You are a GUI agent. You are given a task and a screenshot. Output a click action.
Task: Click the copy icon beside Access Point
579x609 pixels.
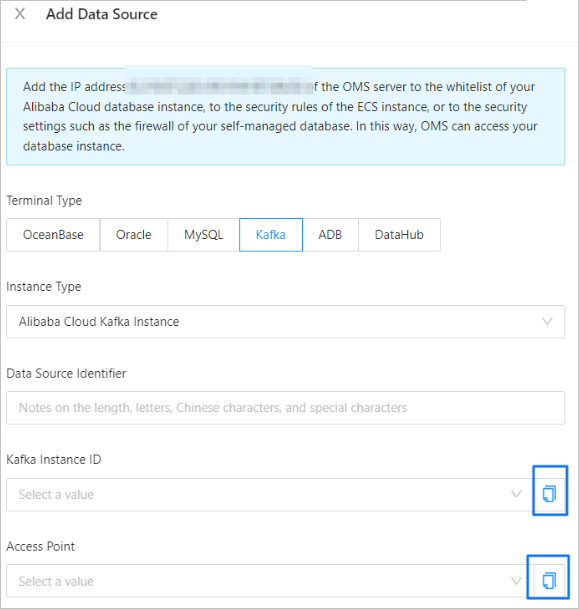[x=549, y=581]
